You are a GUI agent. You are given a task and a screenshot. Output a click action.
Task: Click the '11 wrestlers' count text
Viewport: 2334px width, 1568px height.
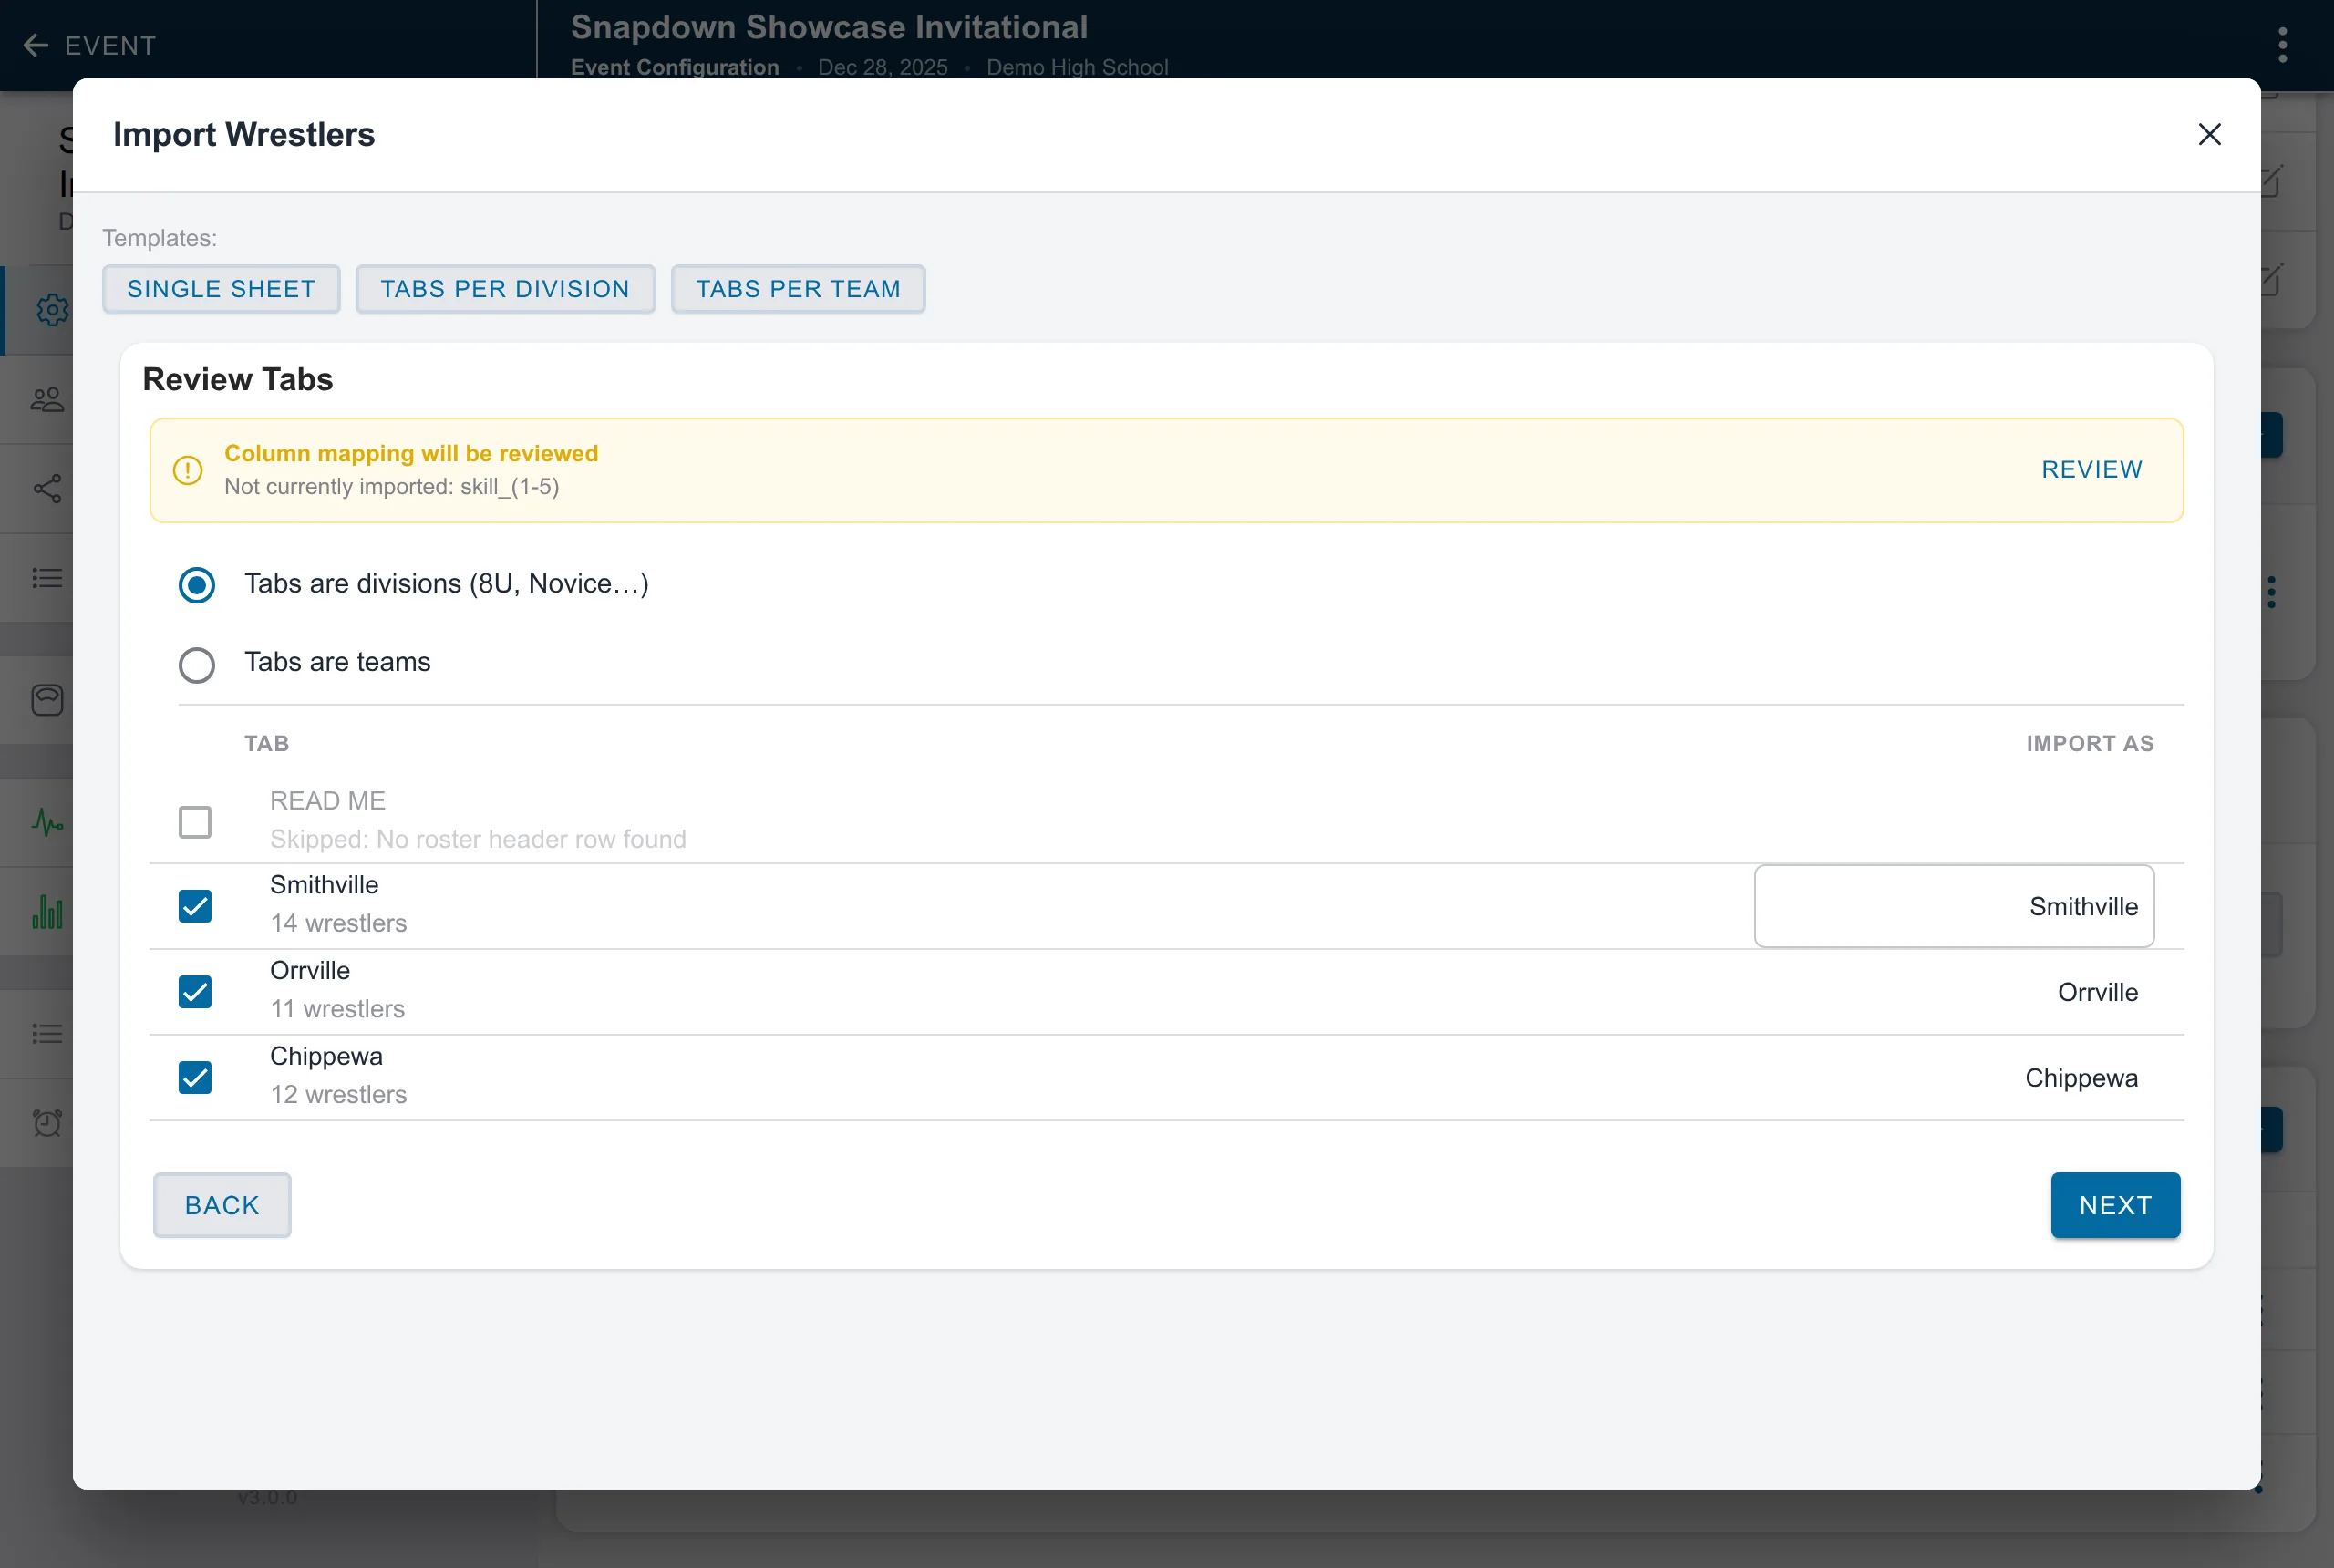(x=337, y=1009)
